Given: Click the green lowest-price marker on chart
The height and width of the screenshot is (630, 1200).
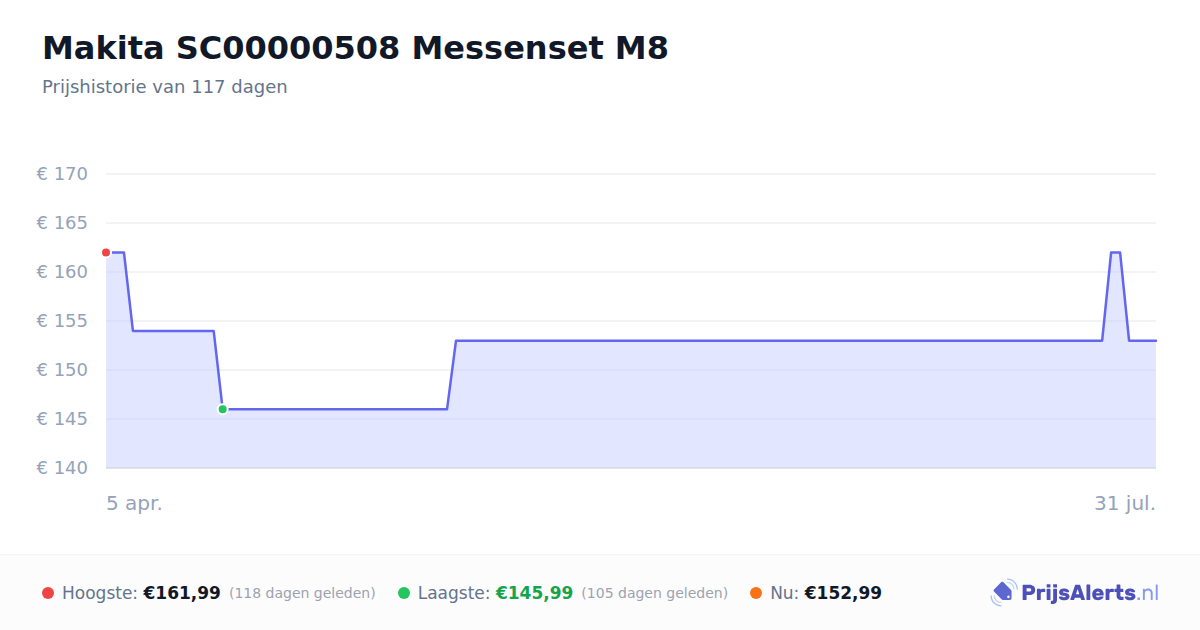Looking at the screenshot, I should coord(222,409).
